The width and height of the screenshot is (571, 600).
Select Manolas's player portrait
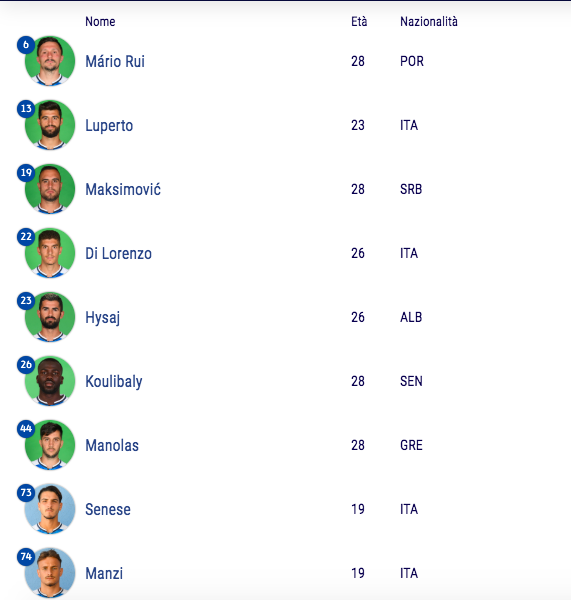[x=50, y=445]
